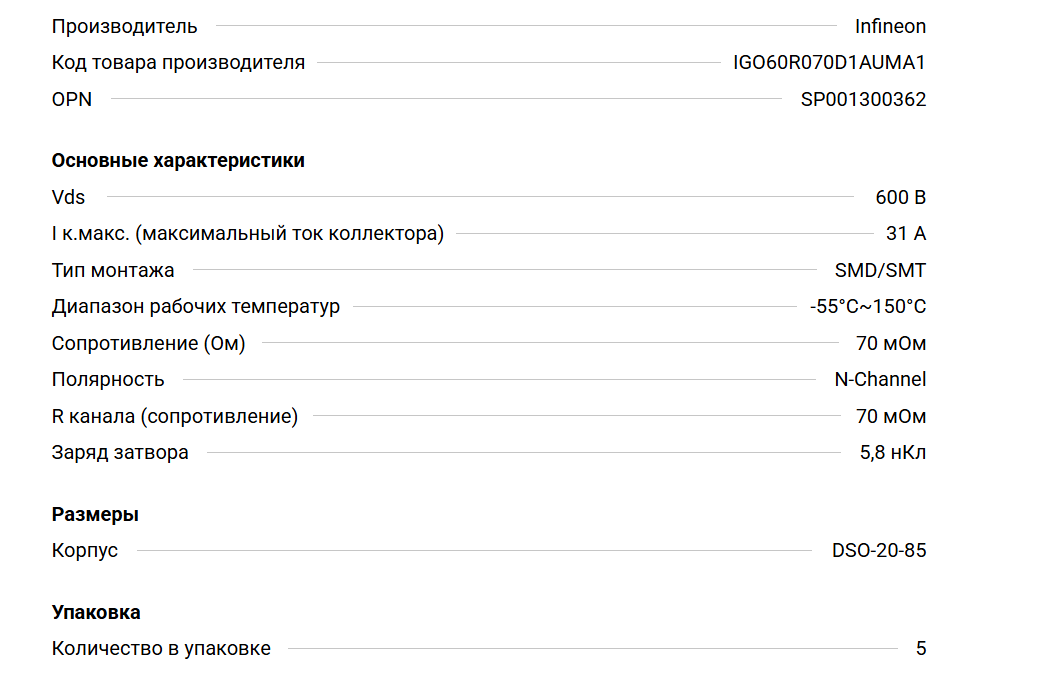The width and height of the screenshot is (1058, 687).
Task: Click the gate charge value 5,8 нКл
Action: 893,453
